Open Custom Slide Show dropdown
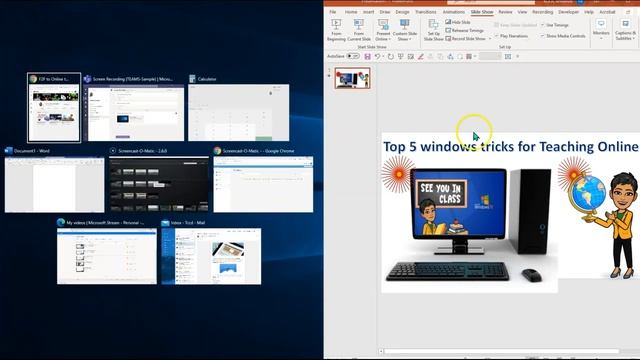 (404, 30)
